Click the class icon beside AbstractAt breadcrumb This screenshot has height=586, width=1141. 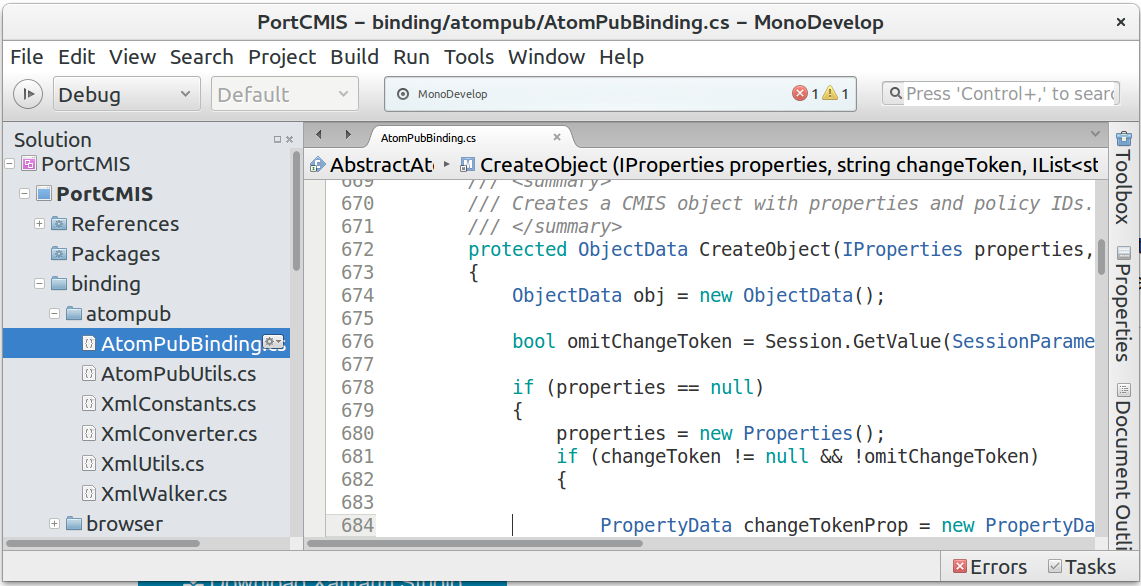coord(317,165)
